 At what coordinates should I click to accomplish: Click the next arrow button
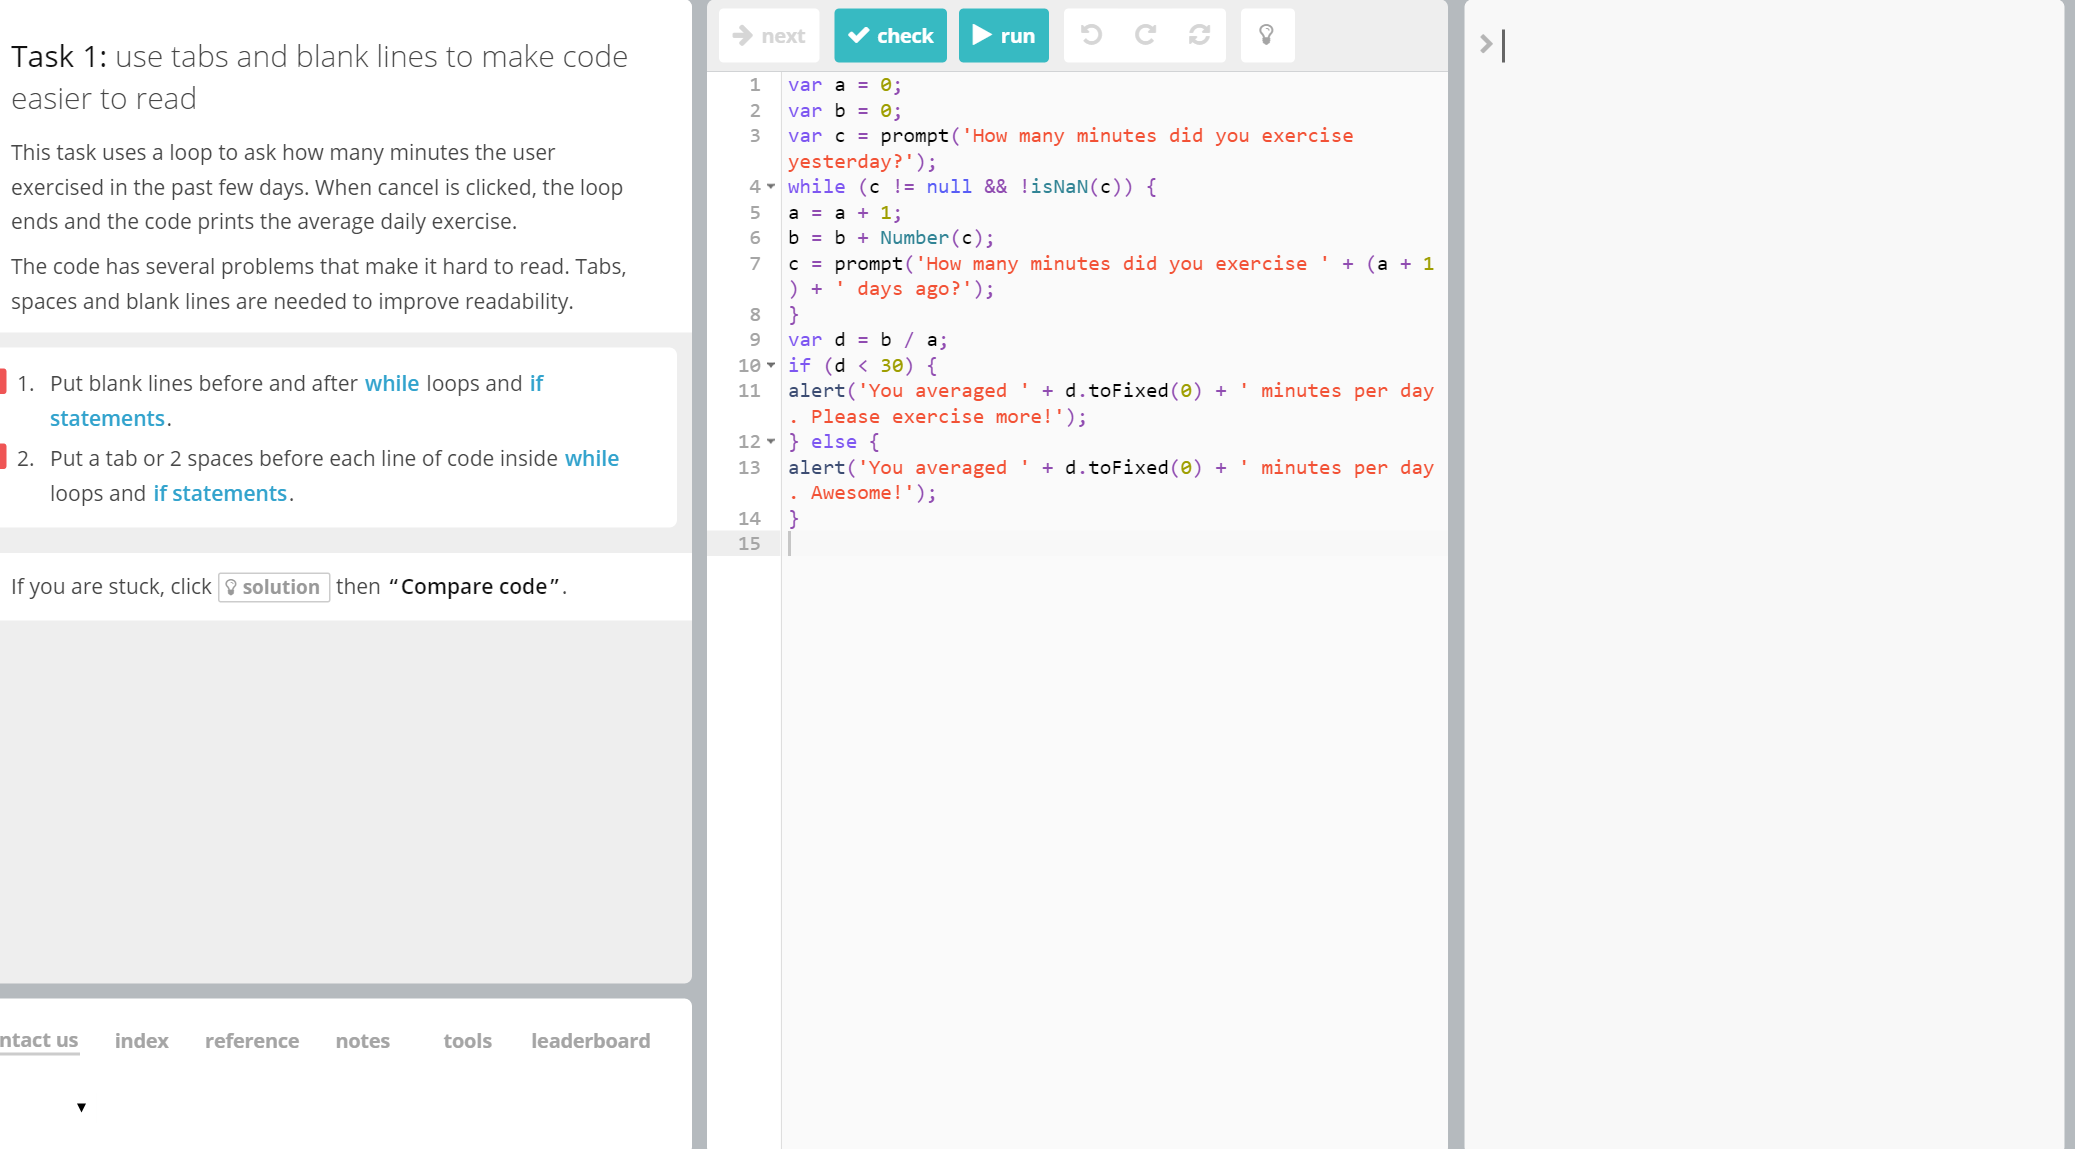pyautogui.click(x=769, y=36)
